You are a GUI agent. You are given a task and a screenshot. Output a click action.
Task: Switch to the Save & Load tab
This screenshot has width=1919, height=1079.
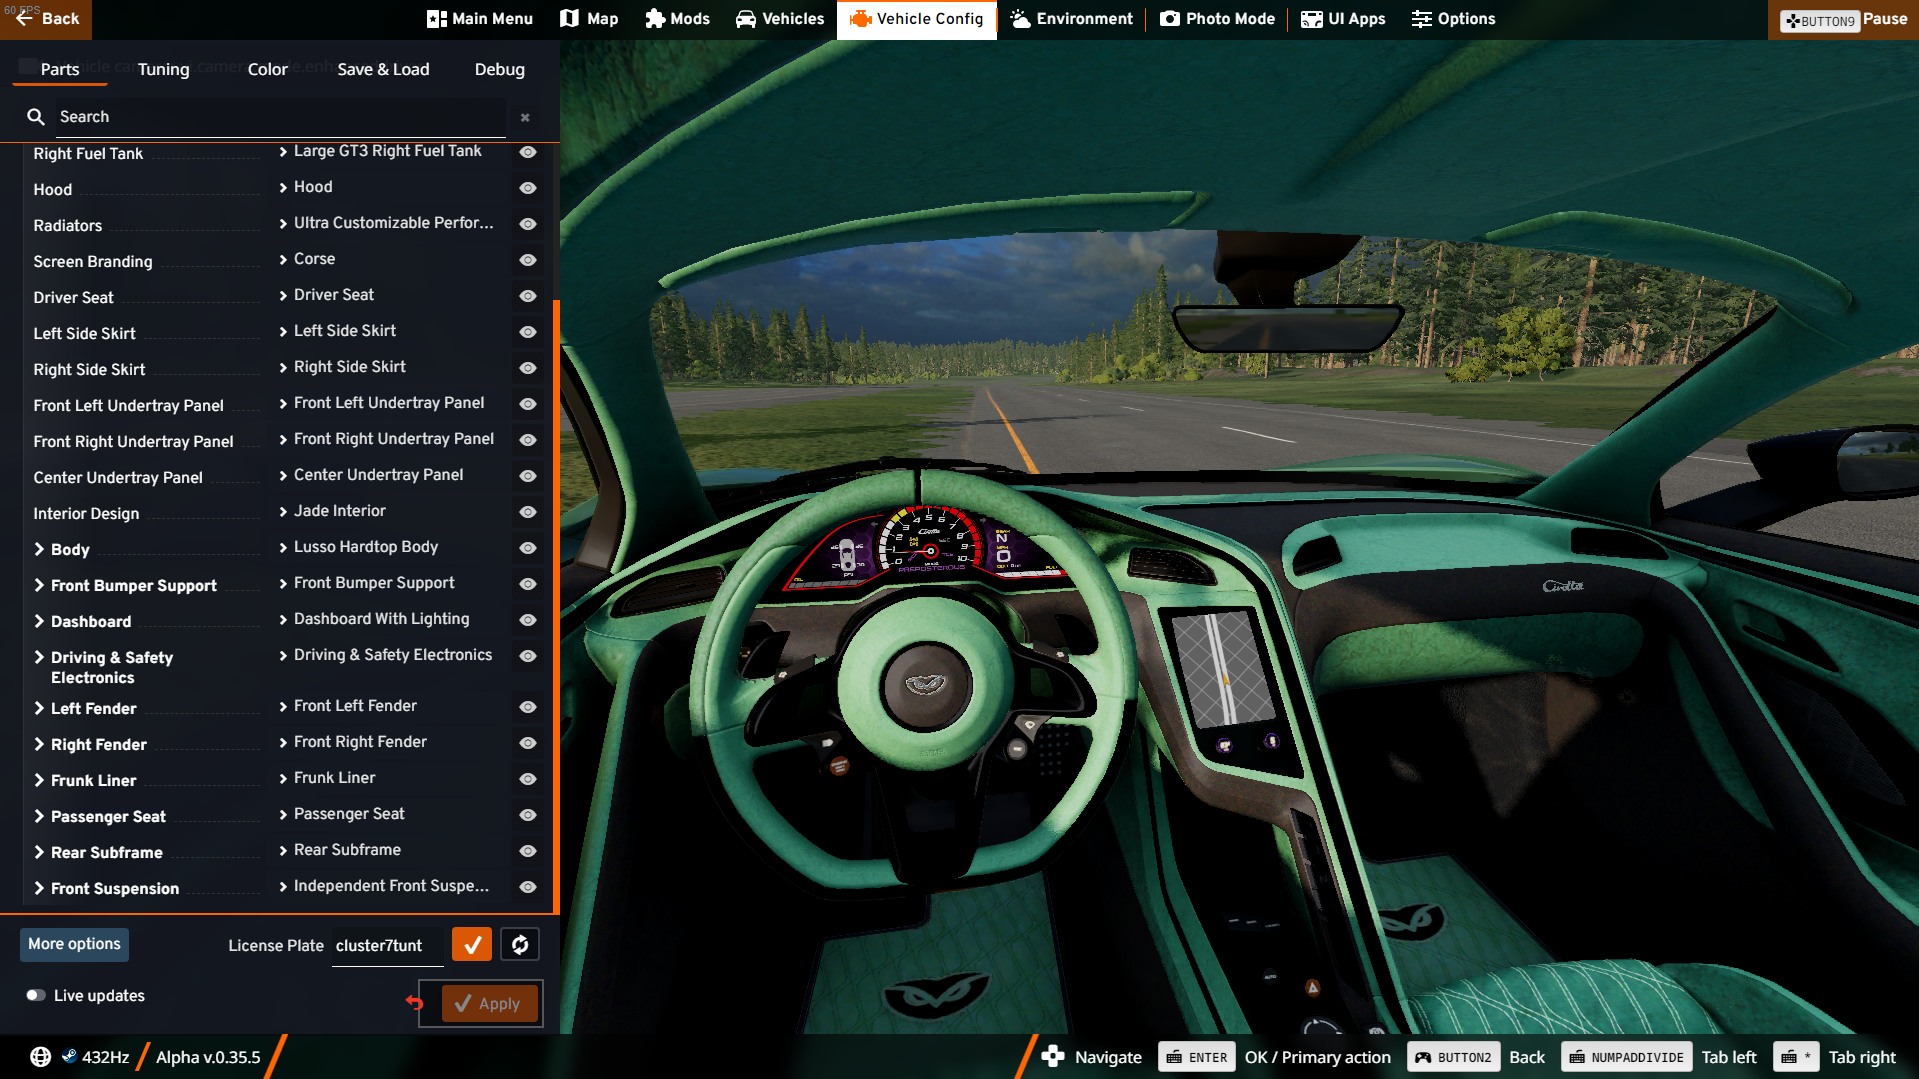[383, 69]
